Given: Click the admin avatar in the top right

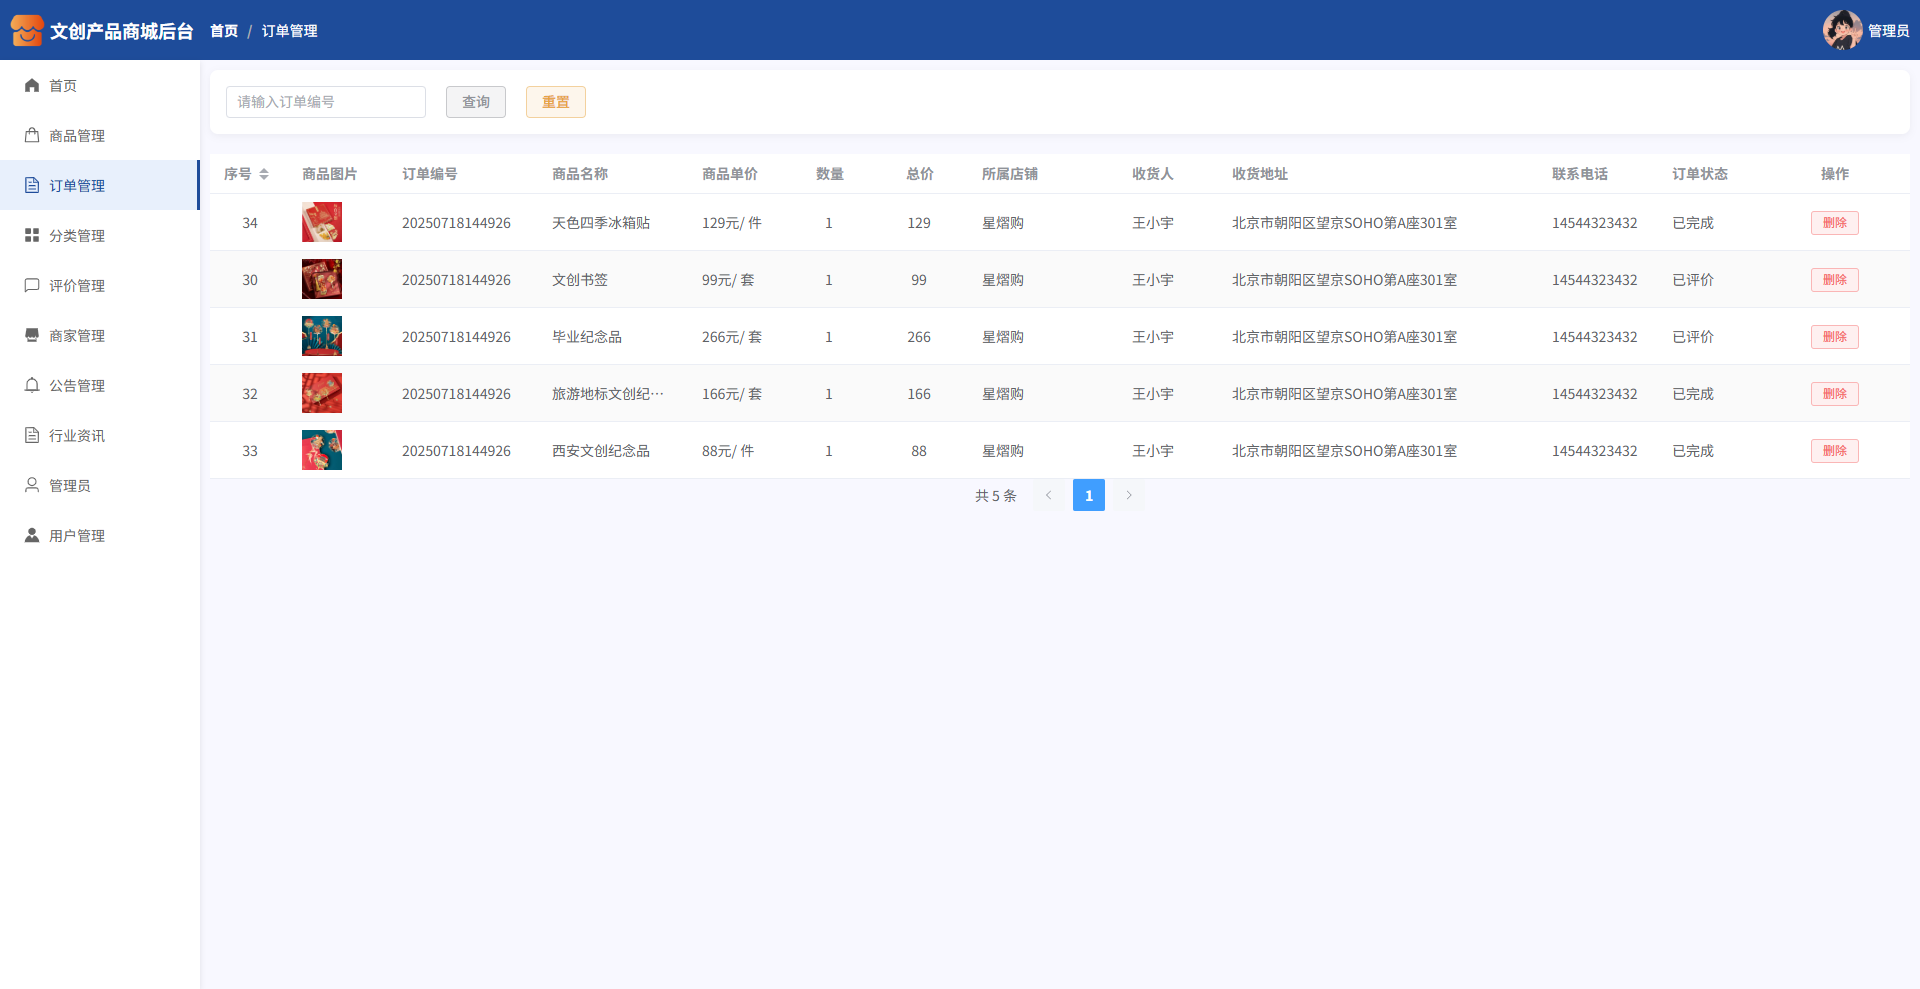Looking at the screenshot, I should (1841, 30).
